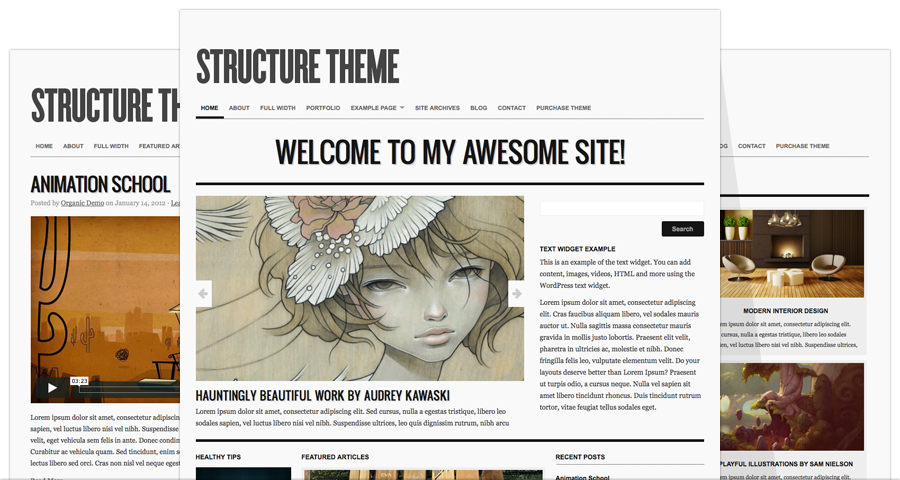Click the Audrey Kawasaki featured slider image
Viewport: 900px width, 480px height.
click(360, 288)
